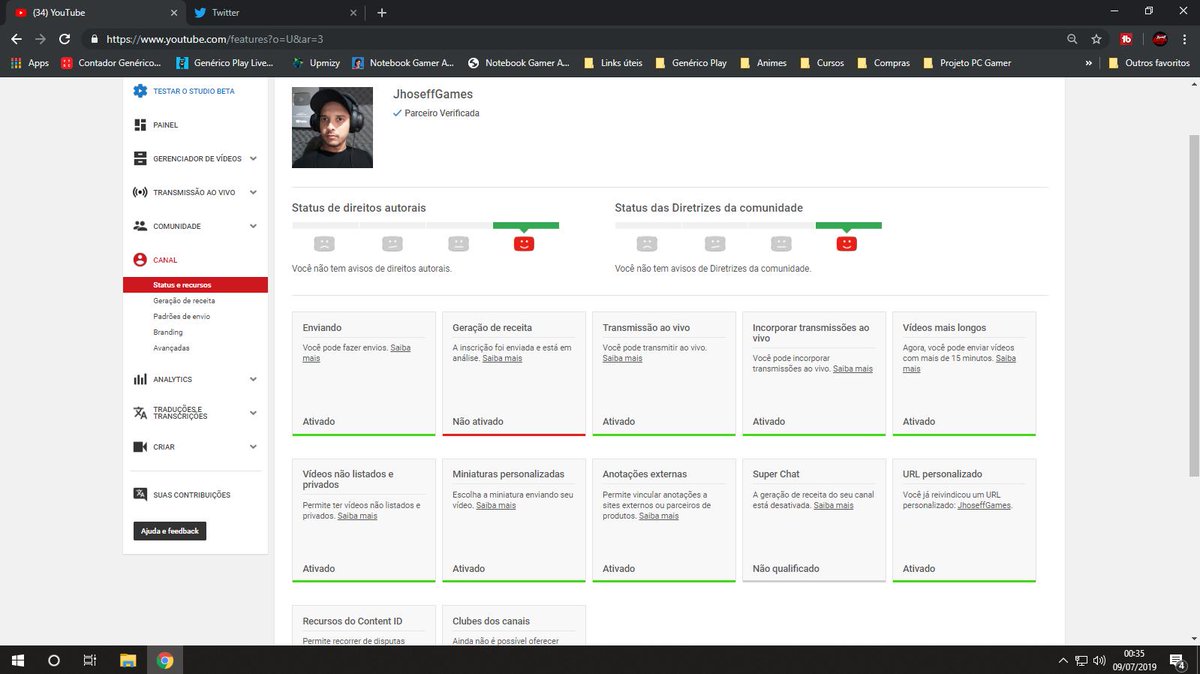
Task: Open Branding sidebar item
Action: point(168,332)
